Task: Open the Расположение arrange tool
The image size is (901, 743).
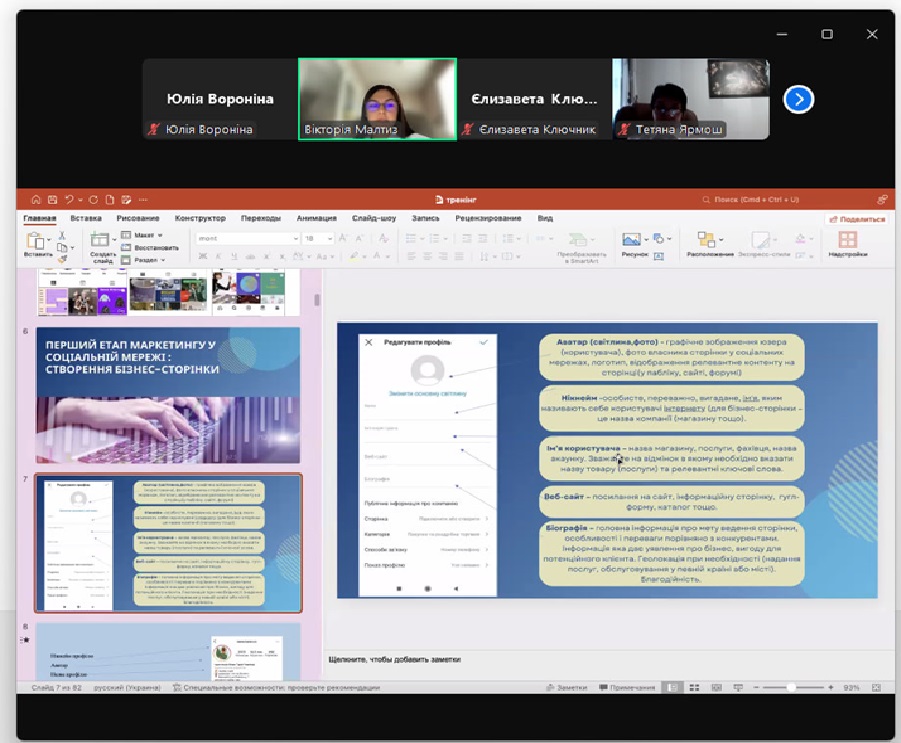Action: tap(709, 240)
